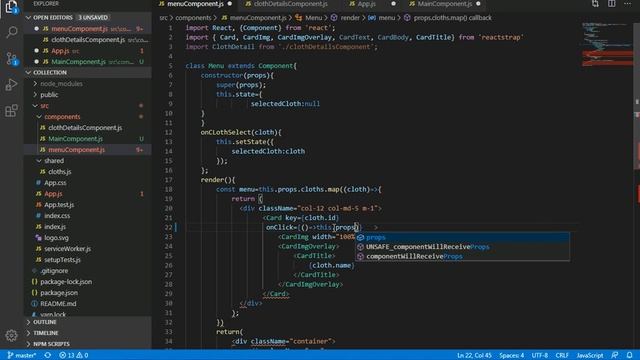Collapse the Open Editors section
This screenshot has width=640, height=360.
click(88, 18)
